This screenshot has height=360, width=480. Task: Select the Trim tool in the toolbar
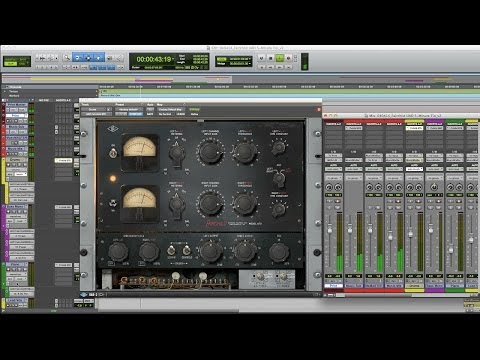click(77, 58)
